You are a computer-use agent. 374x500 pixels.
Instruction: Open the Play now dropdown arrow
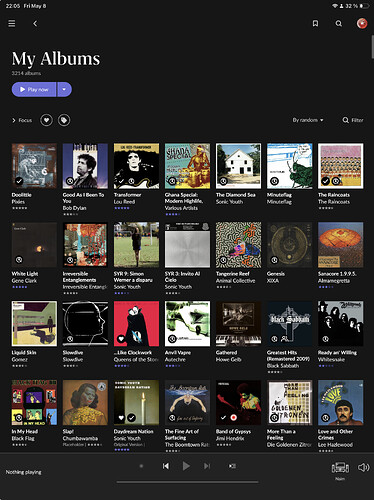point(64,89)
